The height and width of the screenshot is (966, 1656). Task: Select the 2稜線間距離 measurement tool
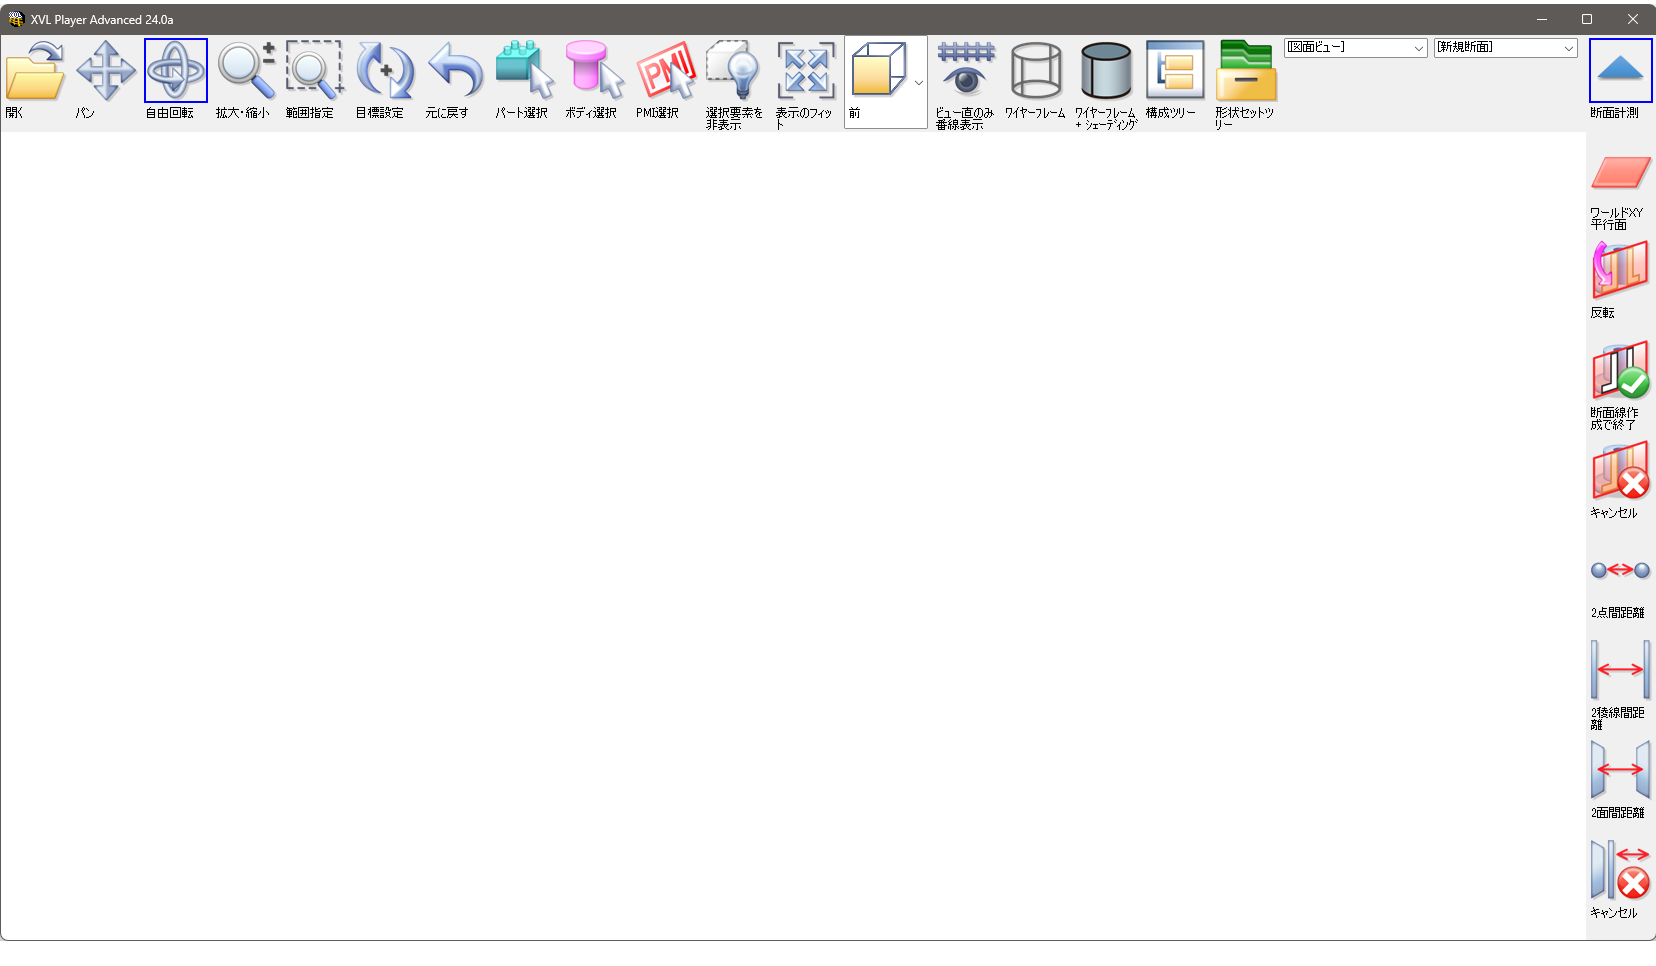coord(1621,671)
